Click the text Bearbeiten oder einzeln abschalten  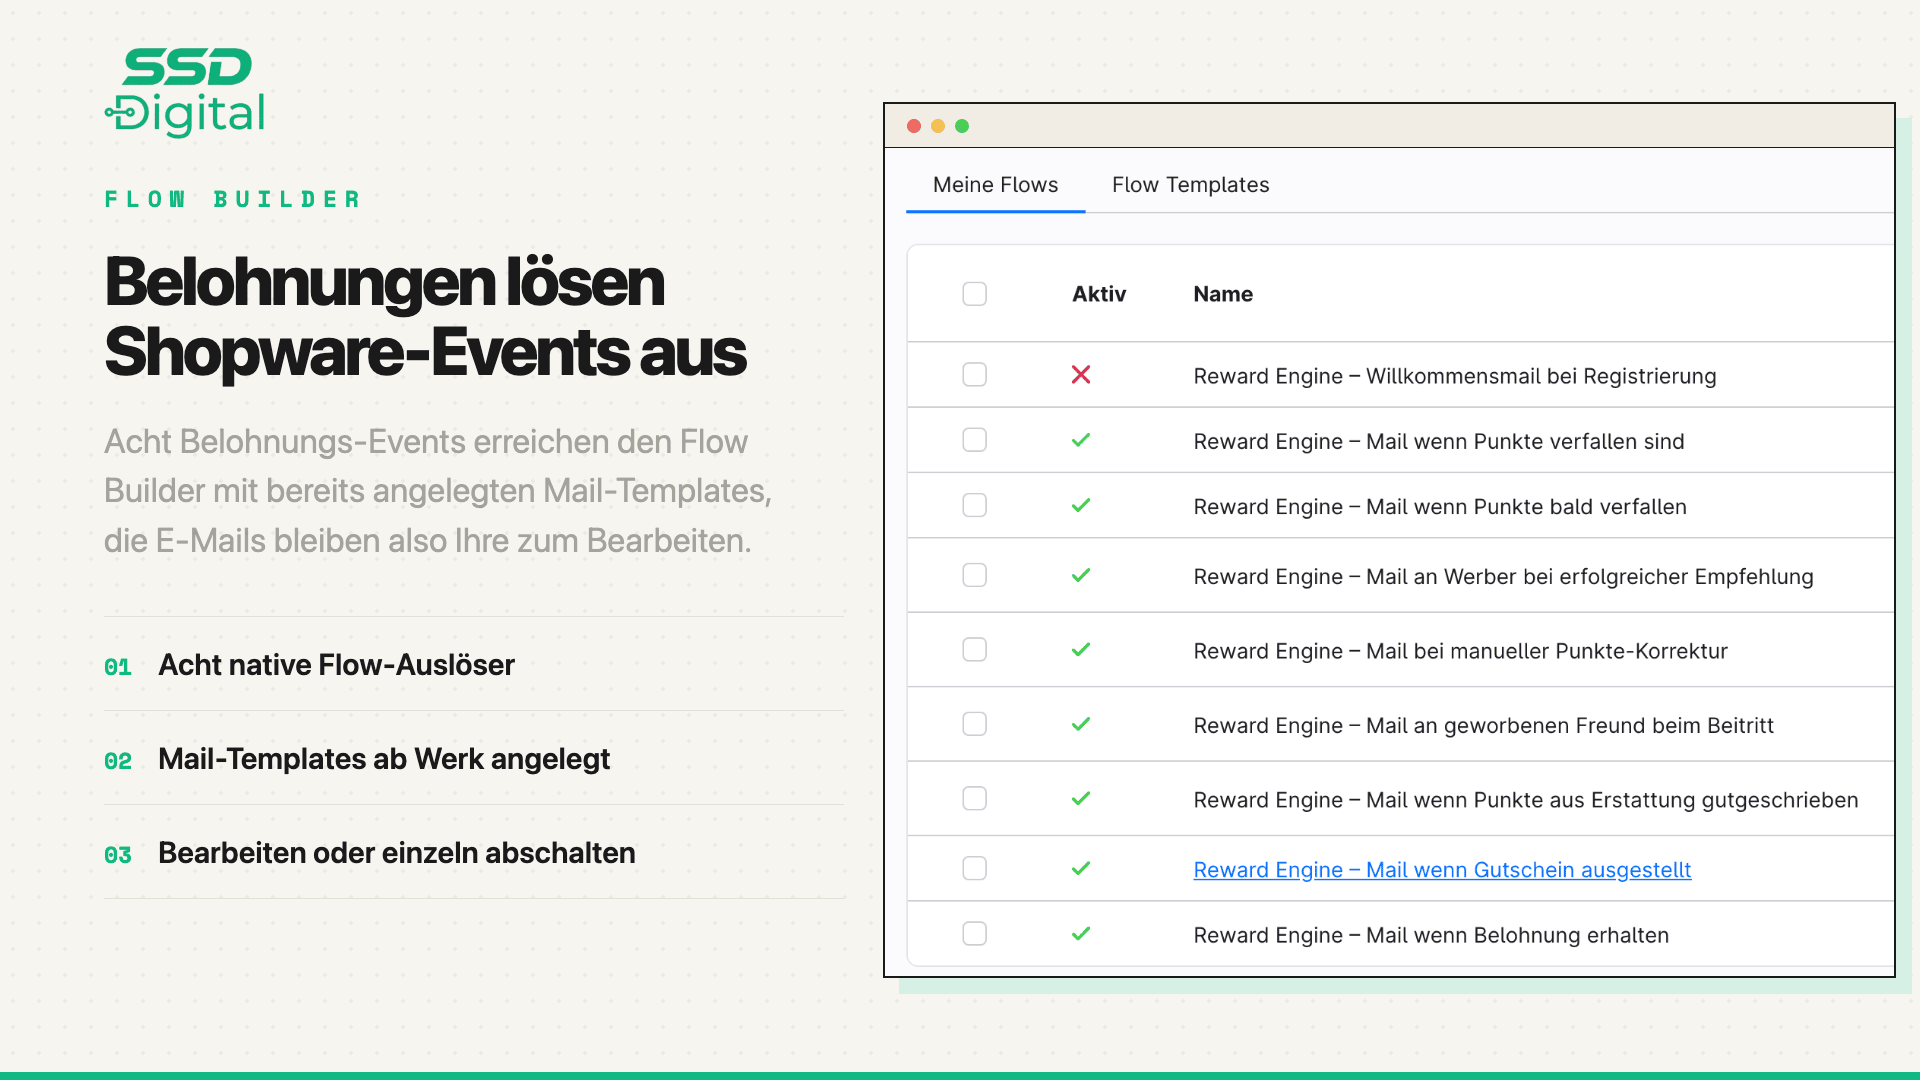point(397,853)
